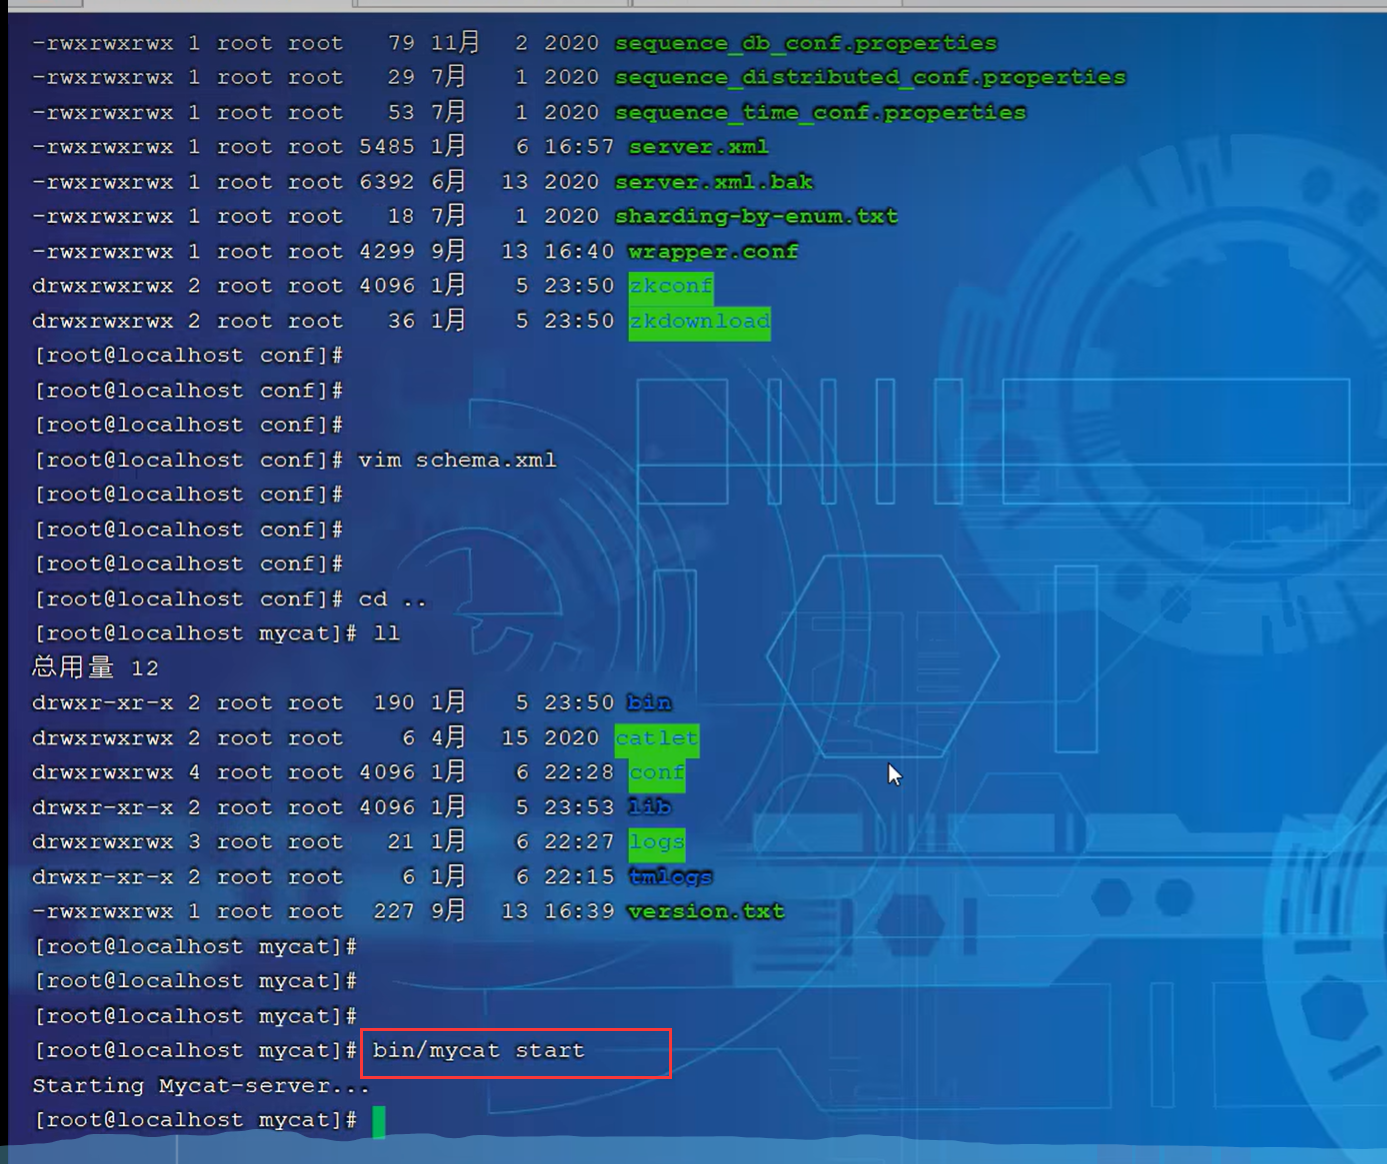Click the 'Starting Mycat-server...' output line
The height and width of the screenshot is (1164, 1387).
pyautogui.click(x=201, y=1085)
